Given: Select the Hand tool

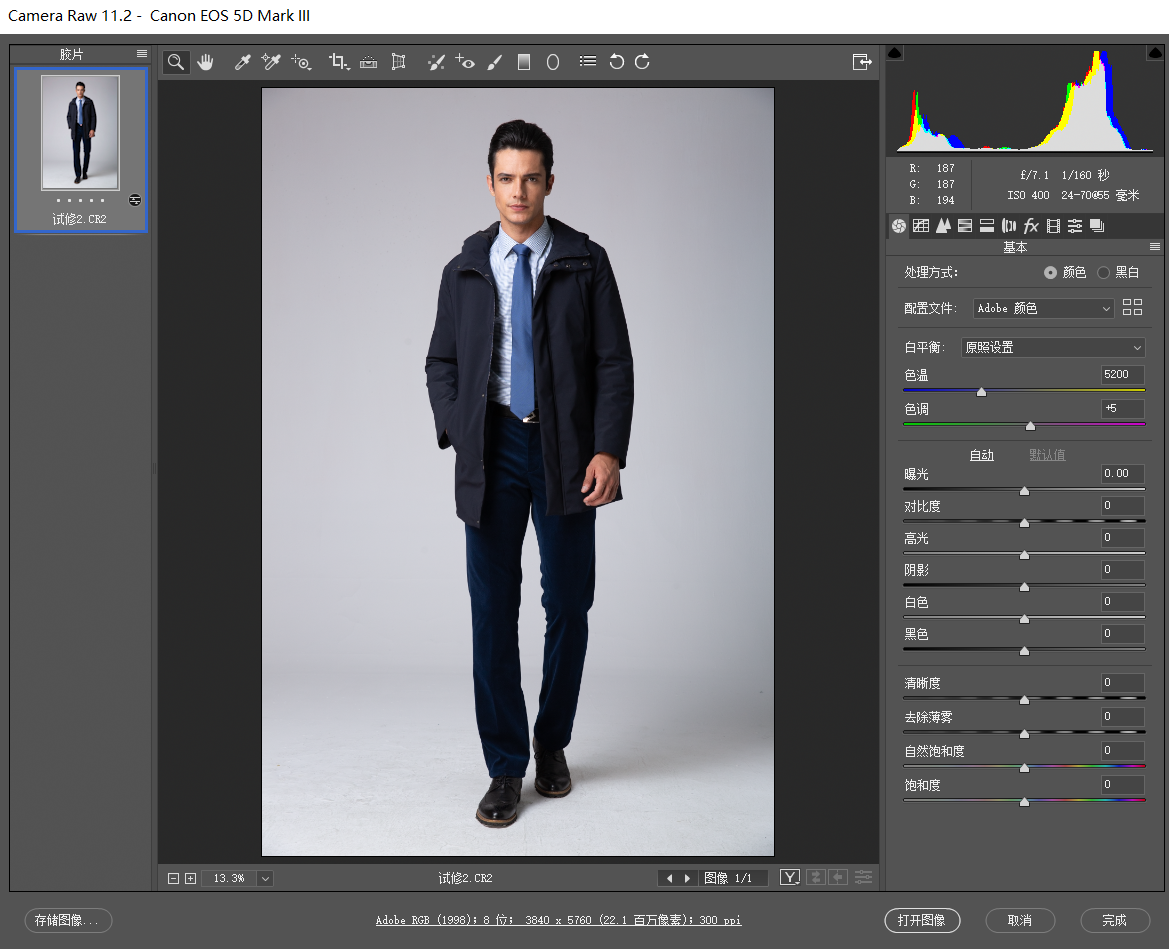Looking at the screenshot, I should 205,62.
